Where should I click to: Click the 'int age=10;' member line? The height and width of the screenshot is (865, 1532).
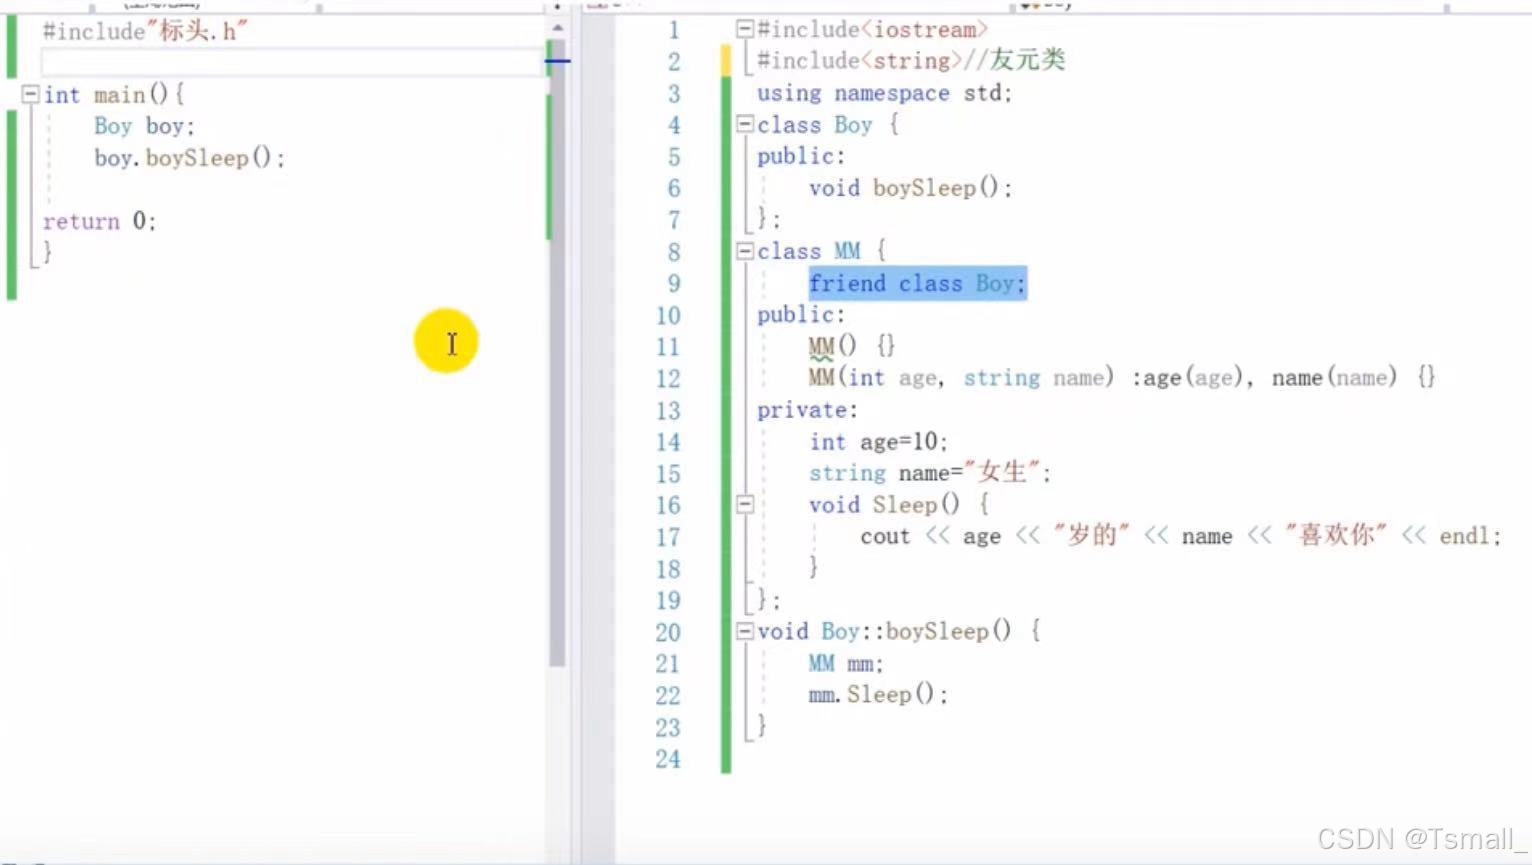click(878, 442)
